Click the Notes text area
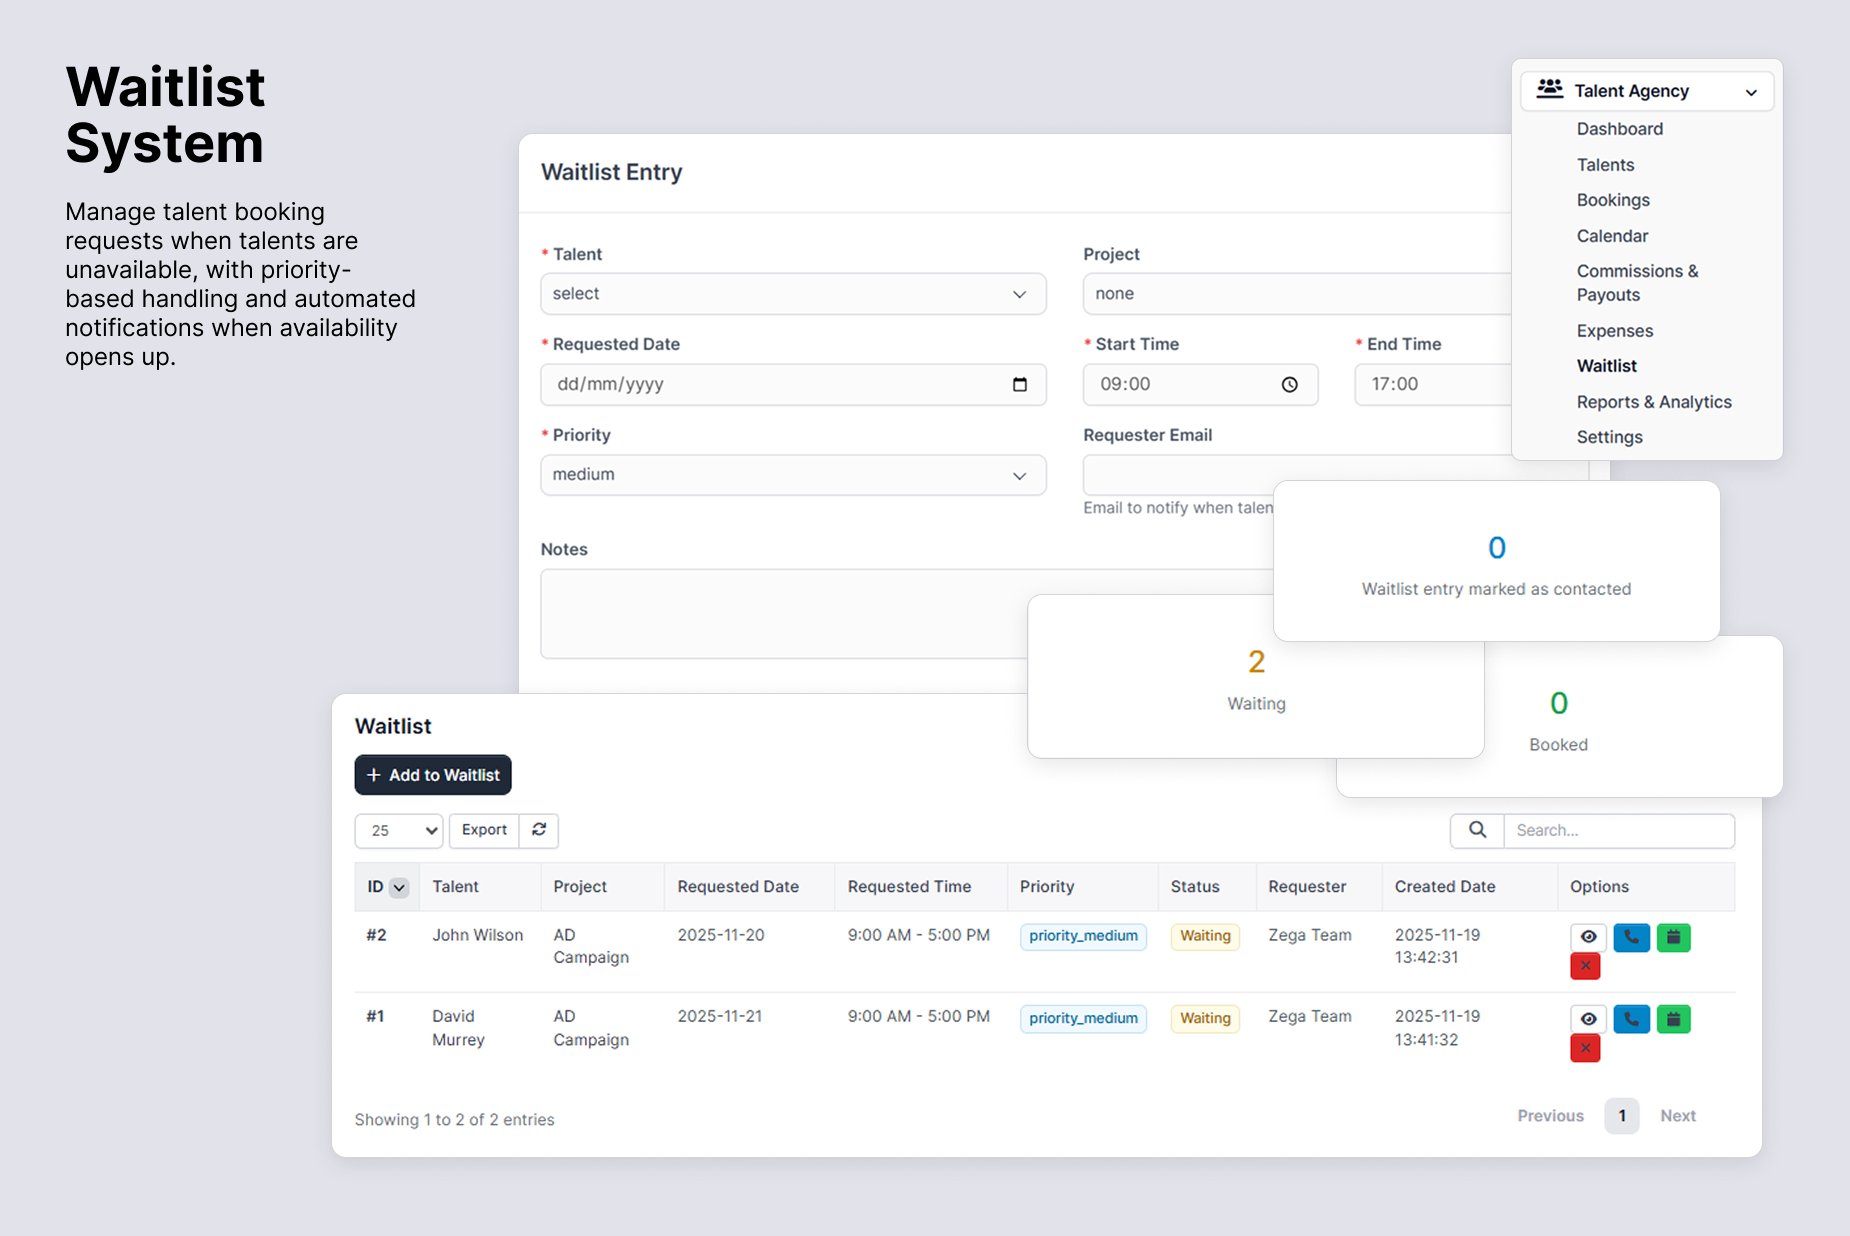This screenshot has width=1850, height=1236. [x=784, y=614]
